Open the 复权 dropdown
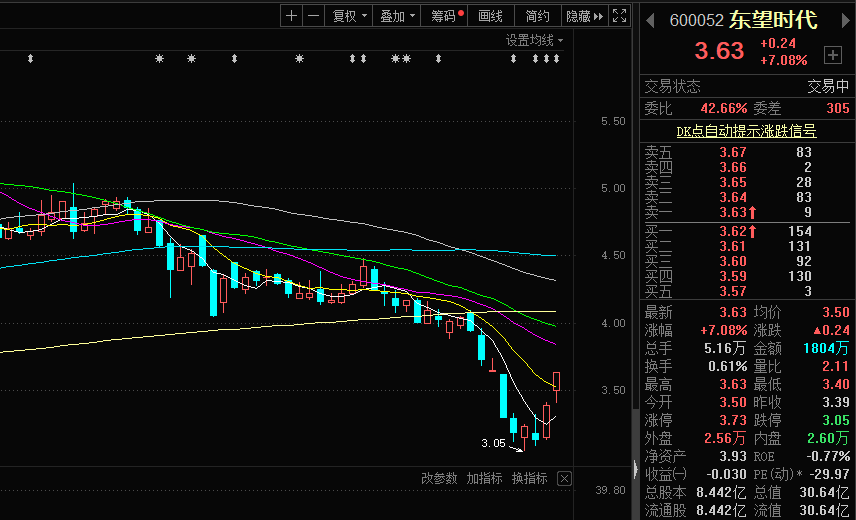Screen dimensions: 856x520 point(350,16)
